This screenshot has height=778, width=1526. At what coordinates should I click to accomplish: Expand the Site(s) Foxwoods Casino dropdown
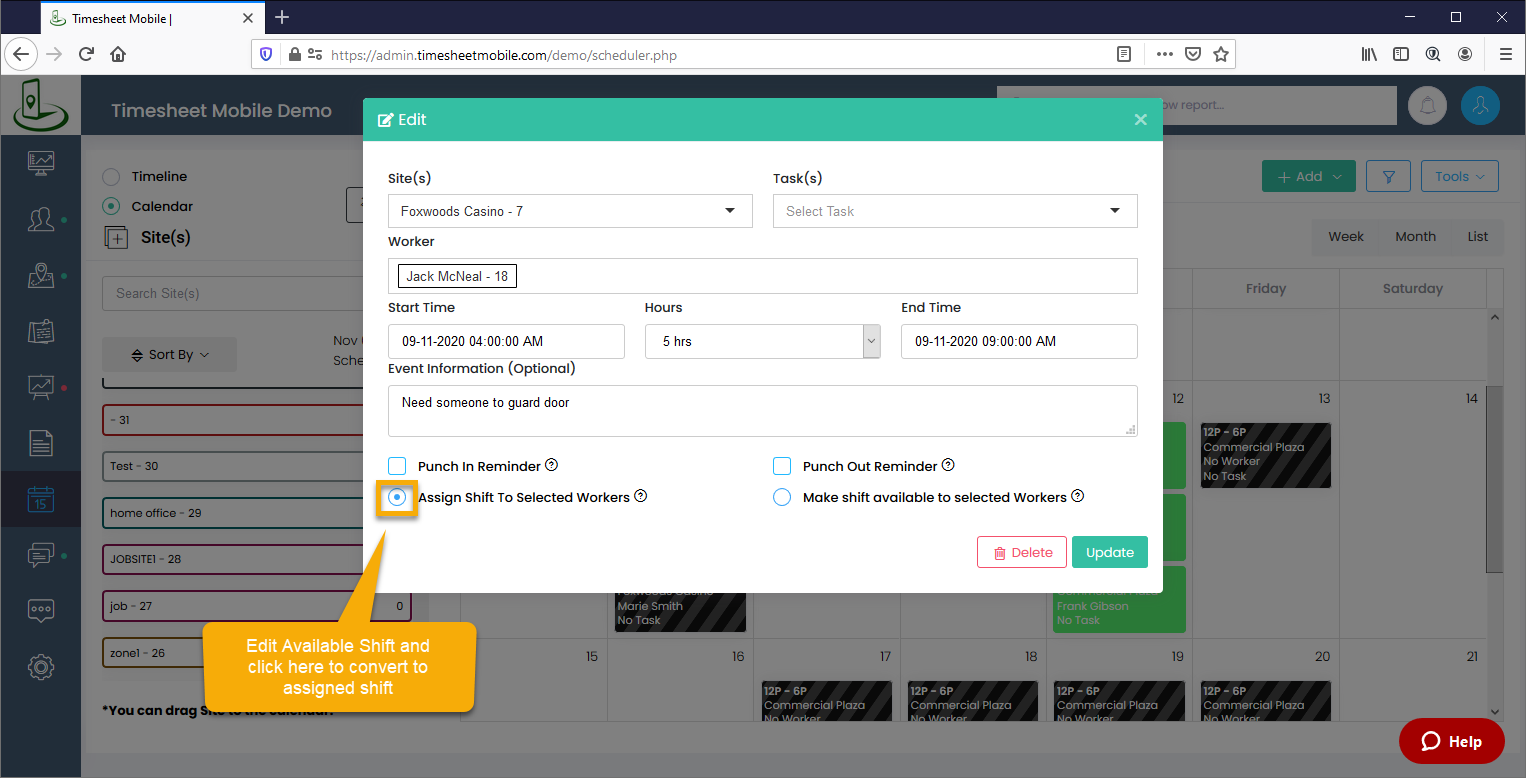click(570, 211)
